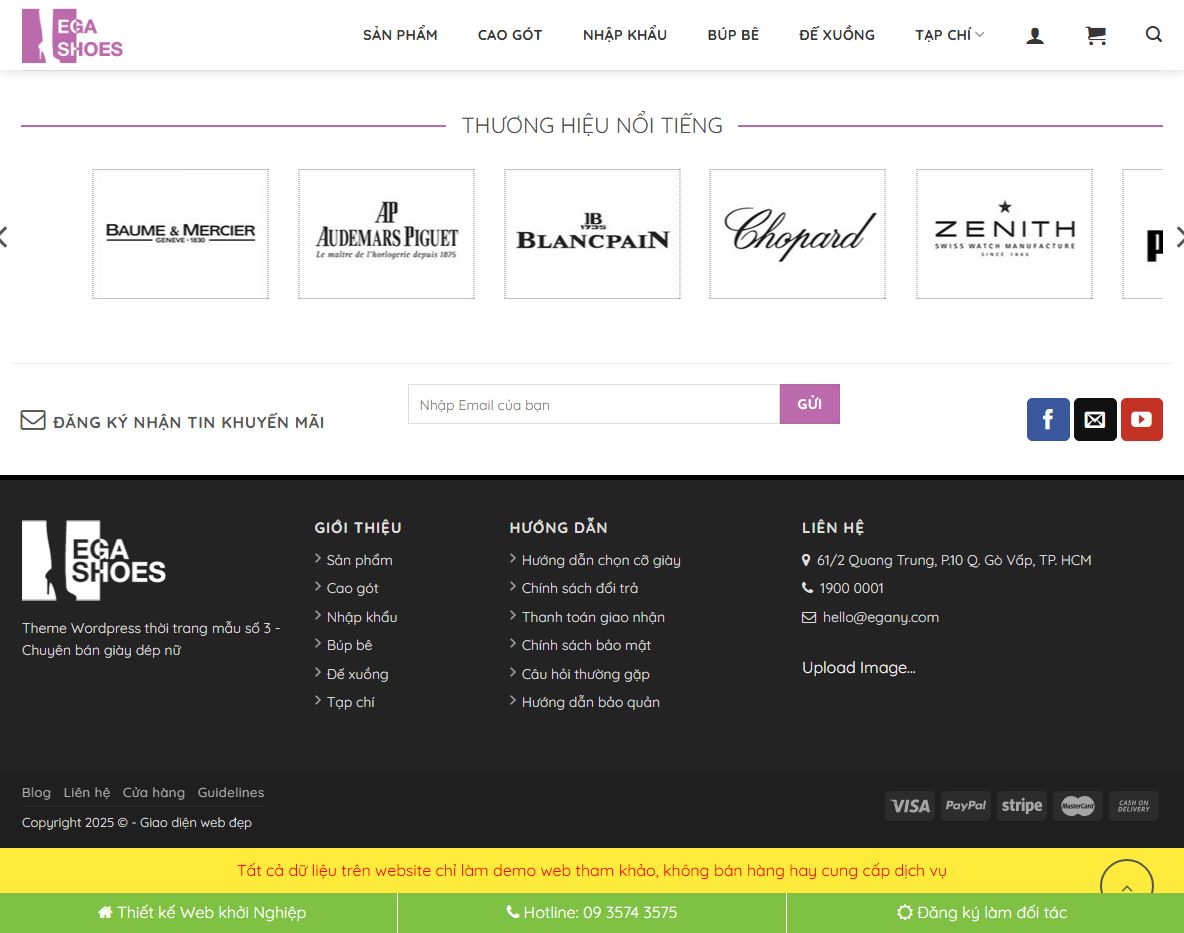Open the Facebook social icon
The width and height of the screenshot is (1184, 933).
pyautogui.click(x=1048, y=419)
